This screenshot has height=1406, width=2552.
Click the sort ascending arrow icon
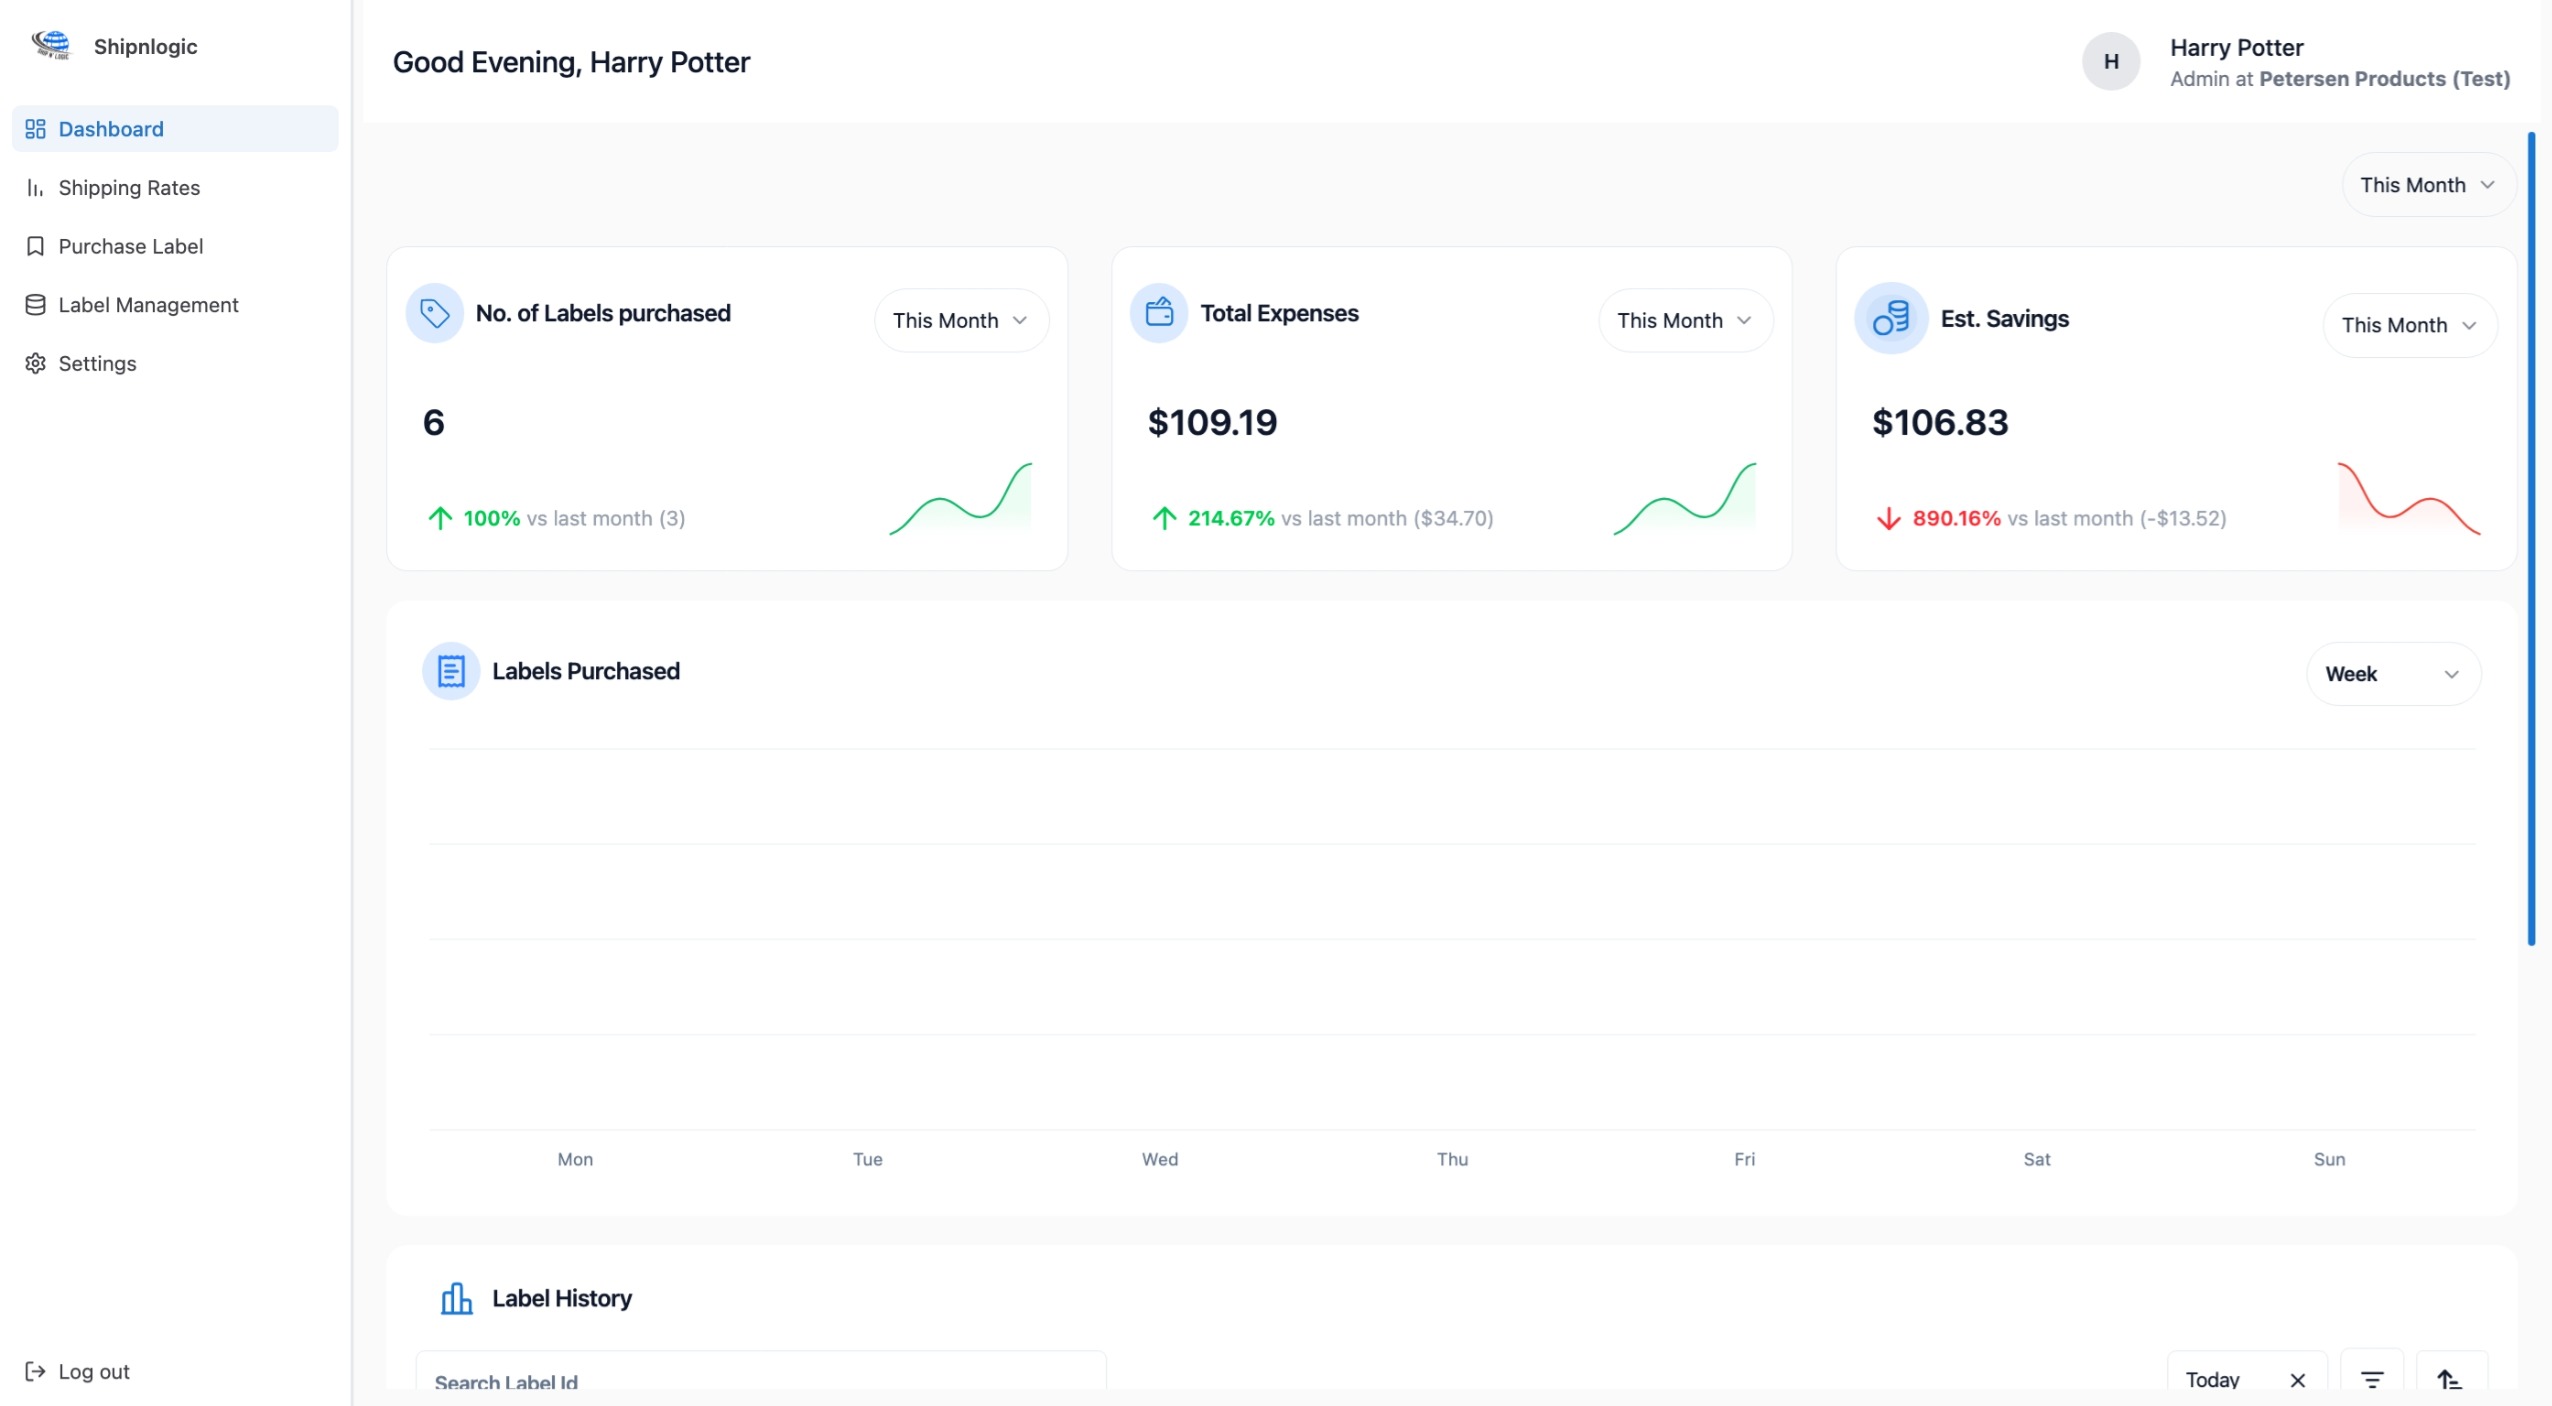[x=2449, y=1379]
